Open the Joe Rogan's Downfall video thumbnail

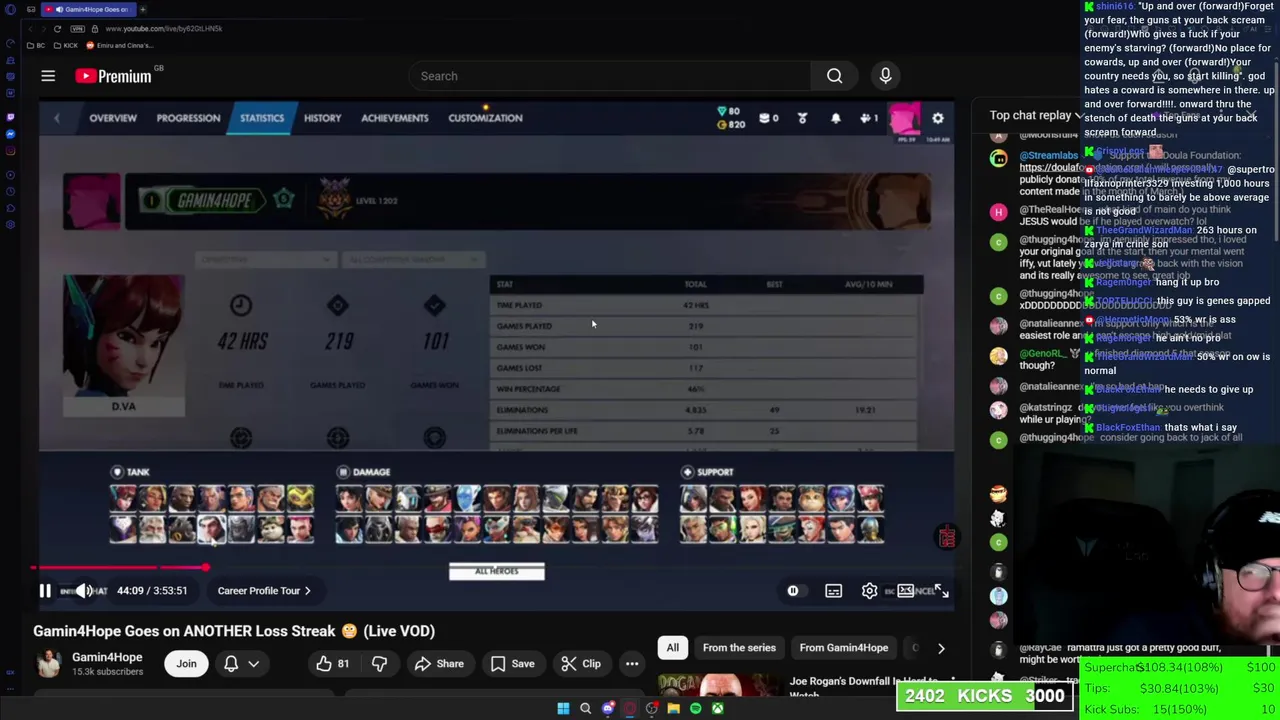click(721, 685)
